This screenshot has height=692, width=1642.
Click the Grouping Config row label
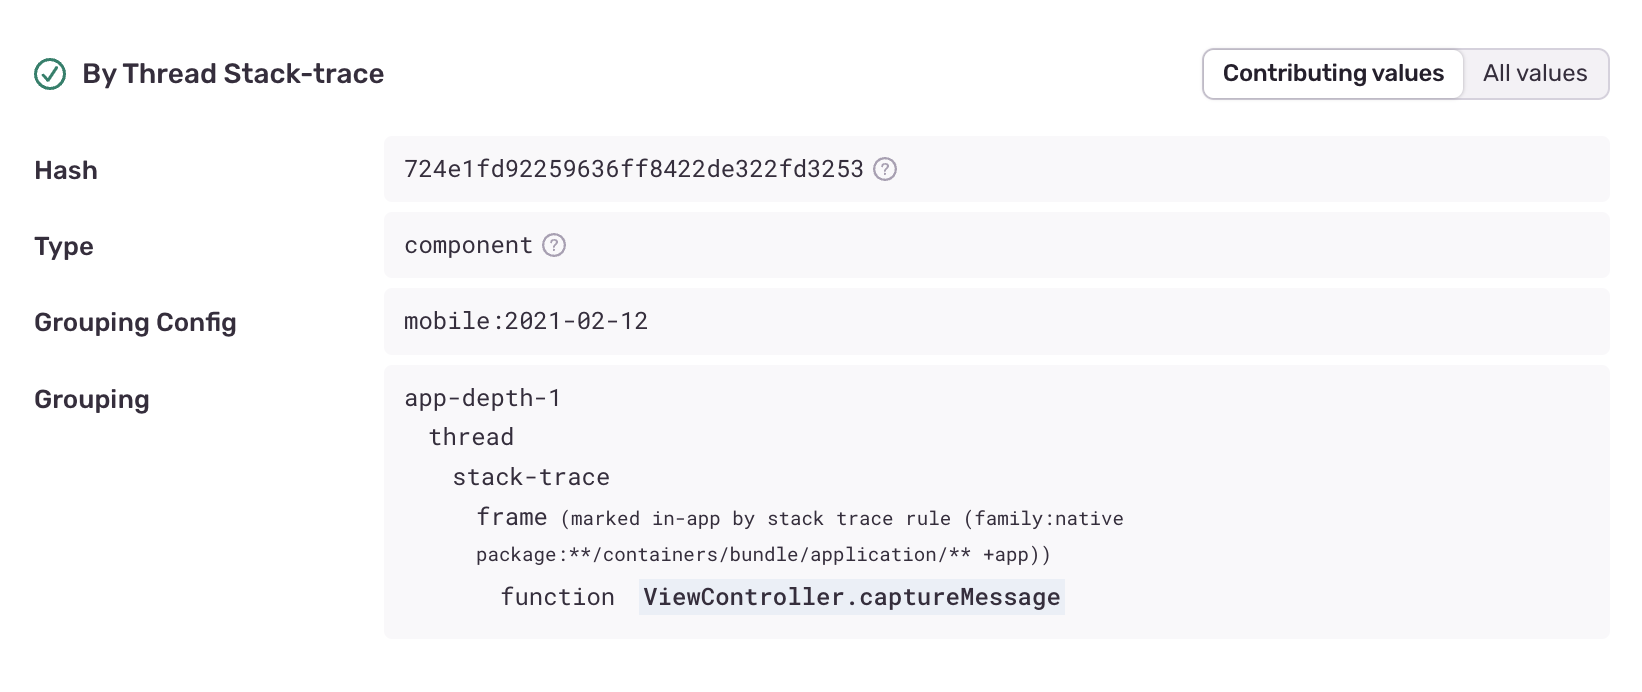[x=135, y=322]
